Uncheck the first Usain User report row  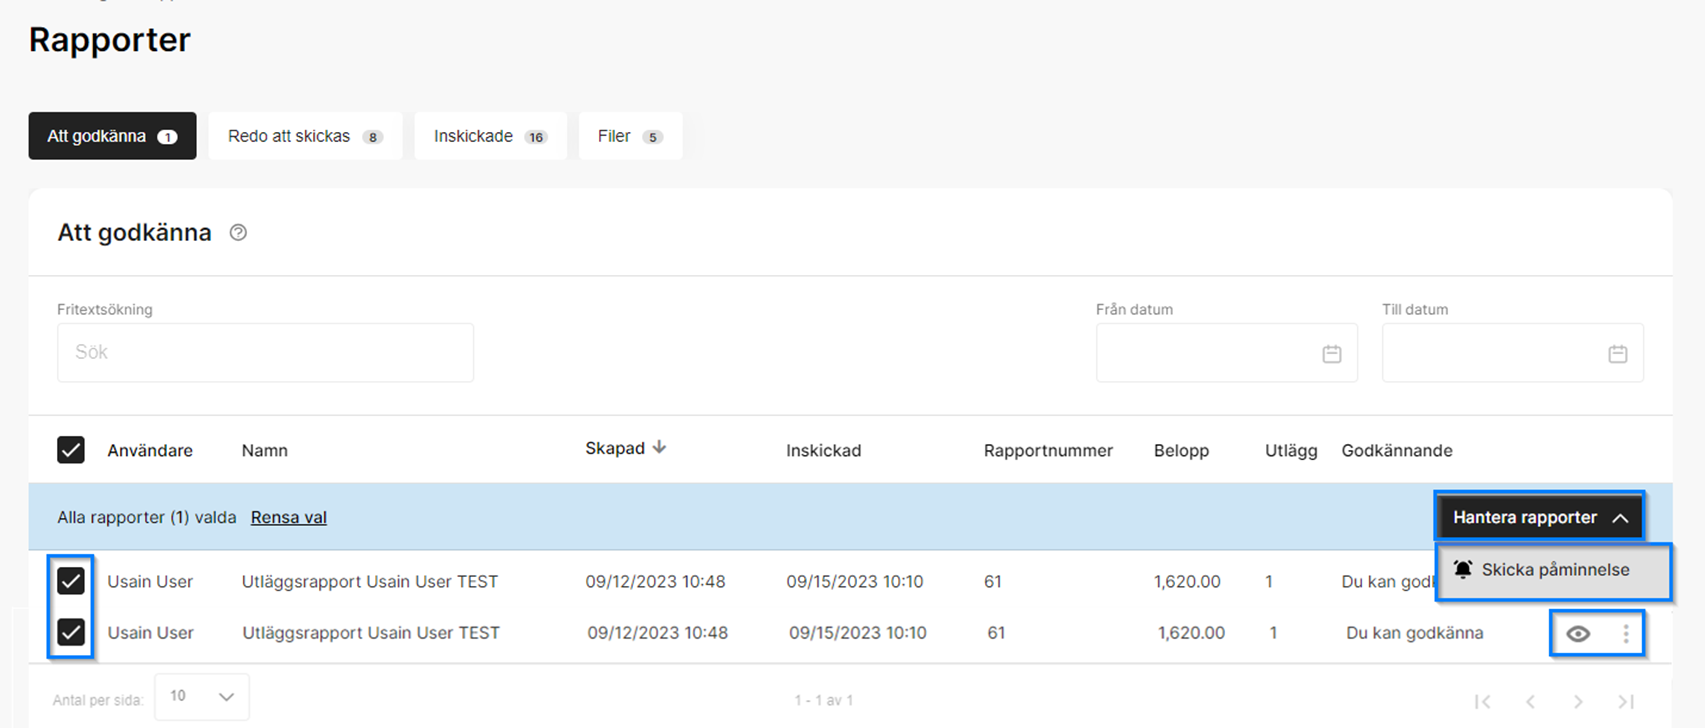click(71, 581)
